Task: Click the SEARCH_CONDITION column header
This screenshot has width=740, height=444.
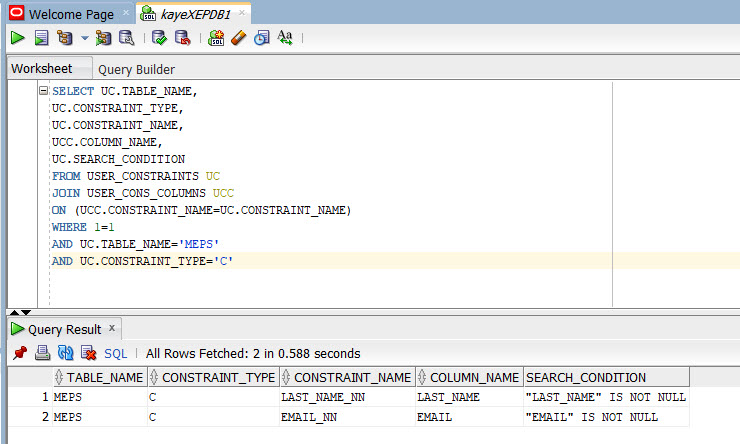Action: point(606,377)
